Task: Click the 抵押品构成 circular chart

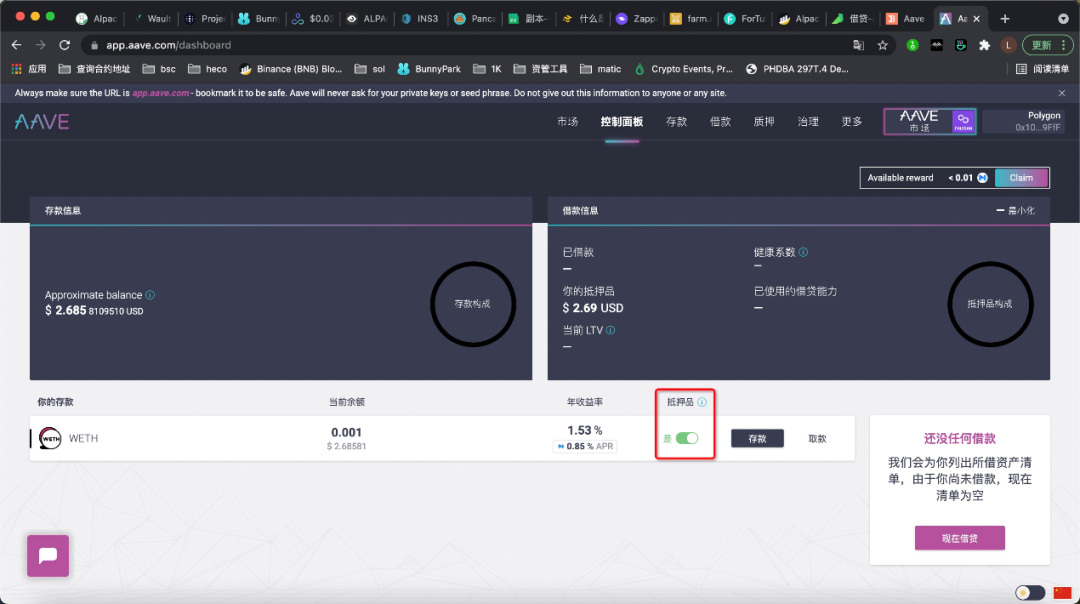Action: click(x=990, y=304)
